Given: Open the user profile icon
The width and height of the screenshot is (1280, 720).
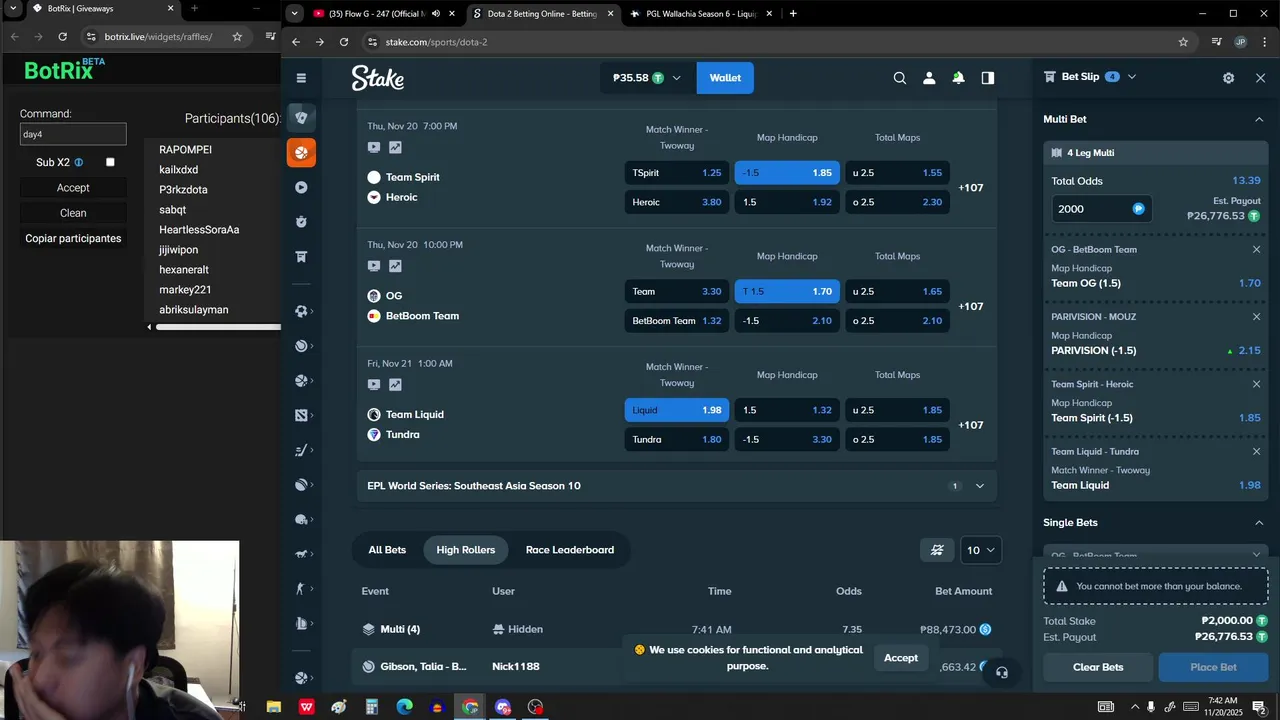Looking at the screenshot, I should (x=929, y=78).
